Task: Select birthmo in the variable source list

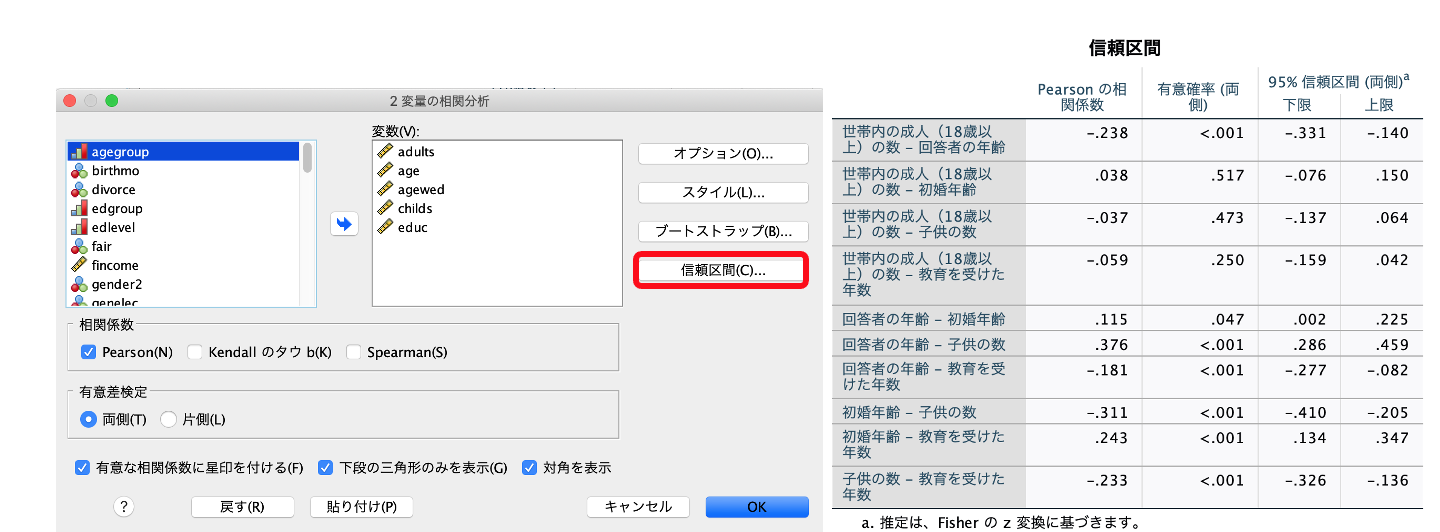Action: point(183,171)
